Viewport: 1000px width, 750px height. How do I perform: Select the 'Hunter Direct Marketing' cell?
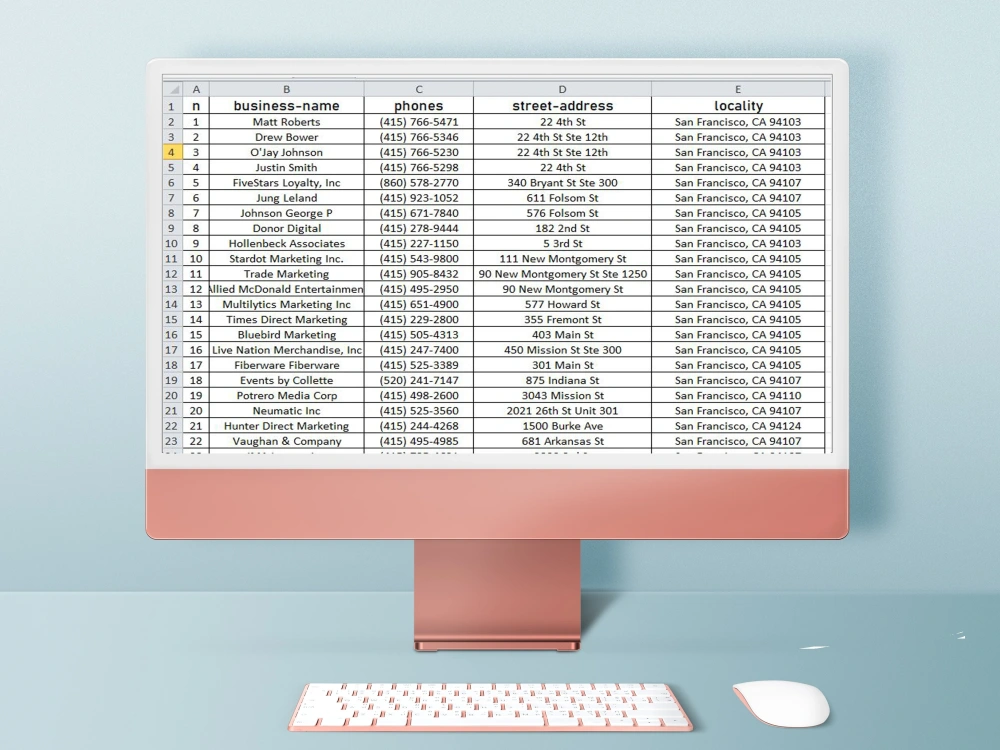click(x=286, y=426)
